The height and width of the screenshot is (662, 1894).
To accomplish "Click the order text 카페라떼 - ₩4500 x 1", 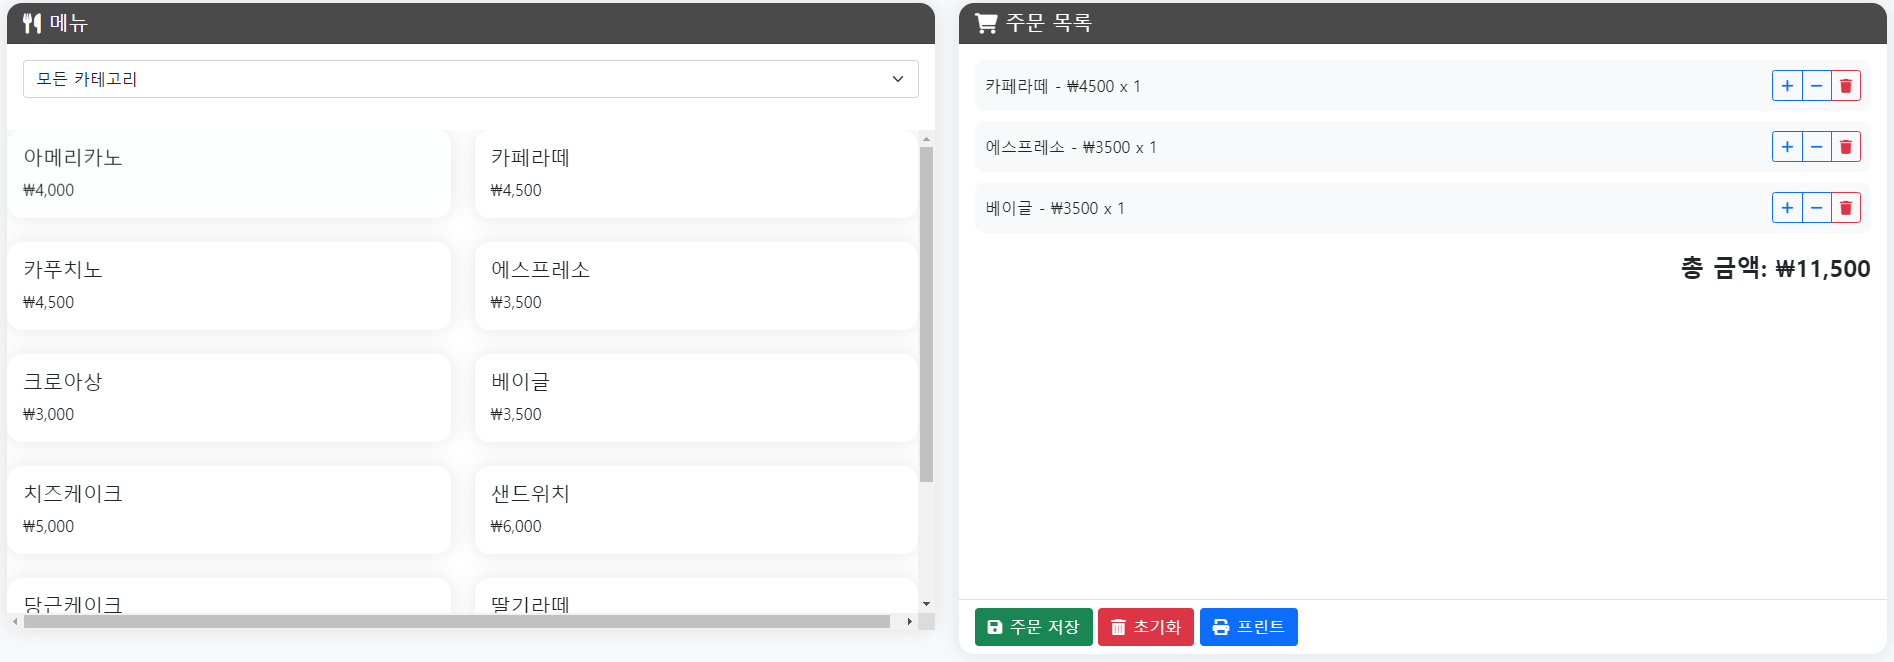I will click(x=1063, y=86).
